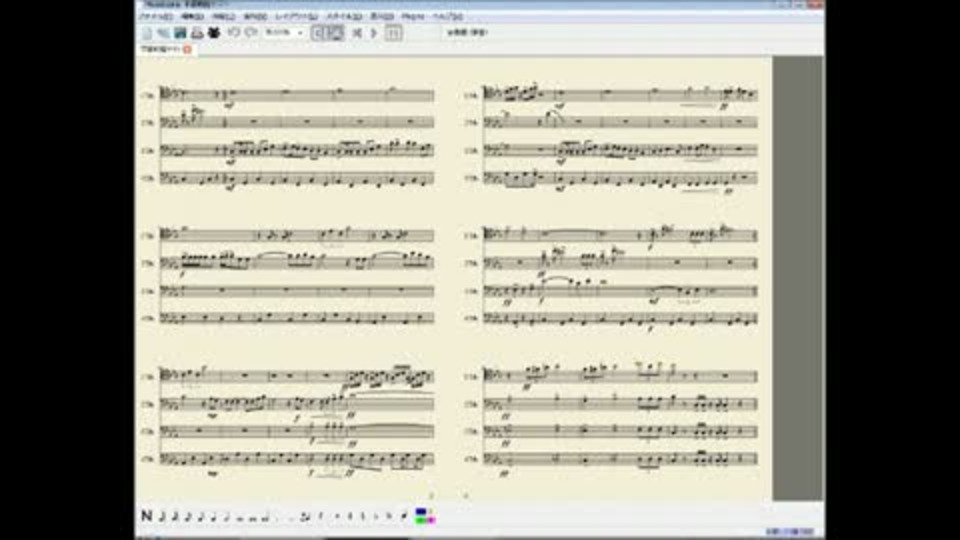The width and height of the screenshot is (960, 540).
Task: Redo the action via toolbar arrow
Action: click(251, 32)
